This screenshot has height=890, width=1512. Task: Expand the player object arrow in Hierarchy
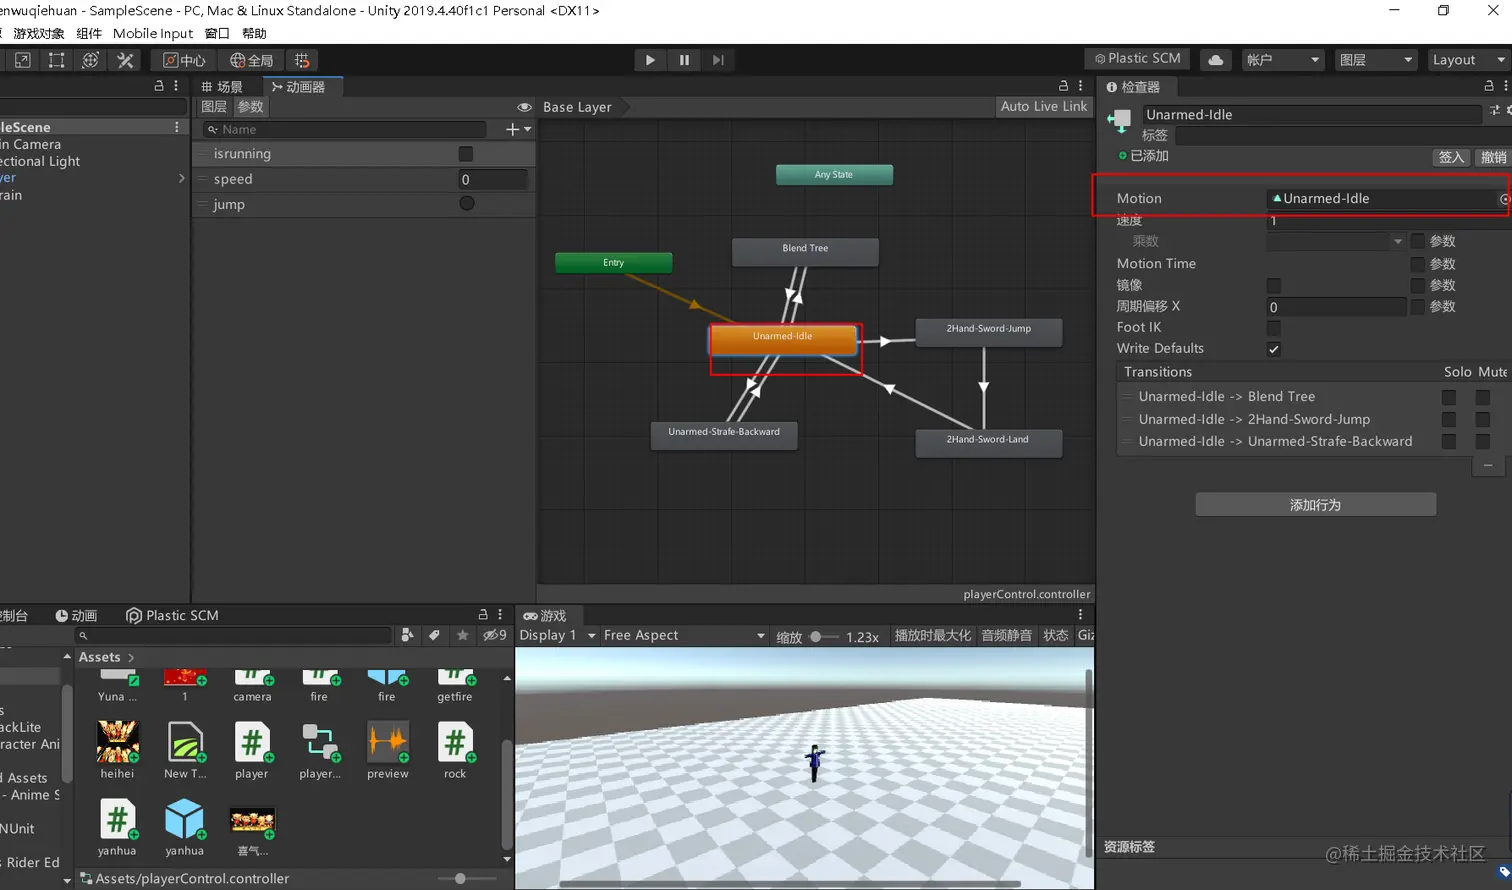pos(181,178)
